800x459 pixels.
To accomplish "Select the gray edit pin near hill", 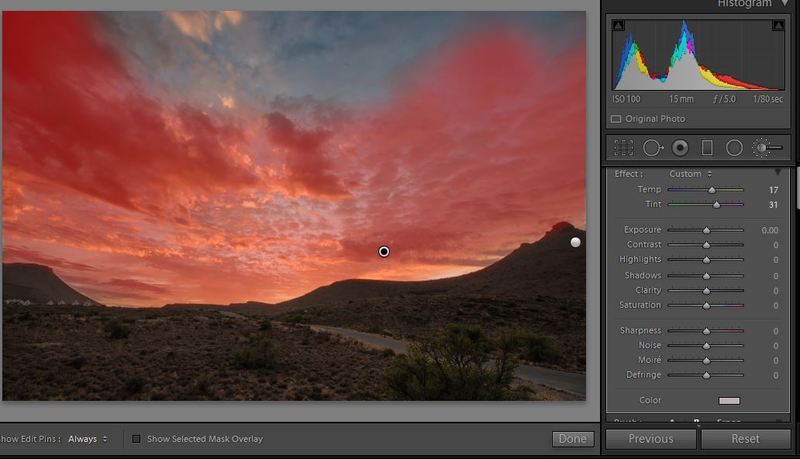I will [x=576, y=242].
